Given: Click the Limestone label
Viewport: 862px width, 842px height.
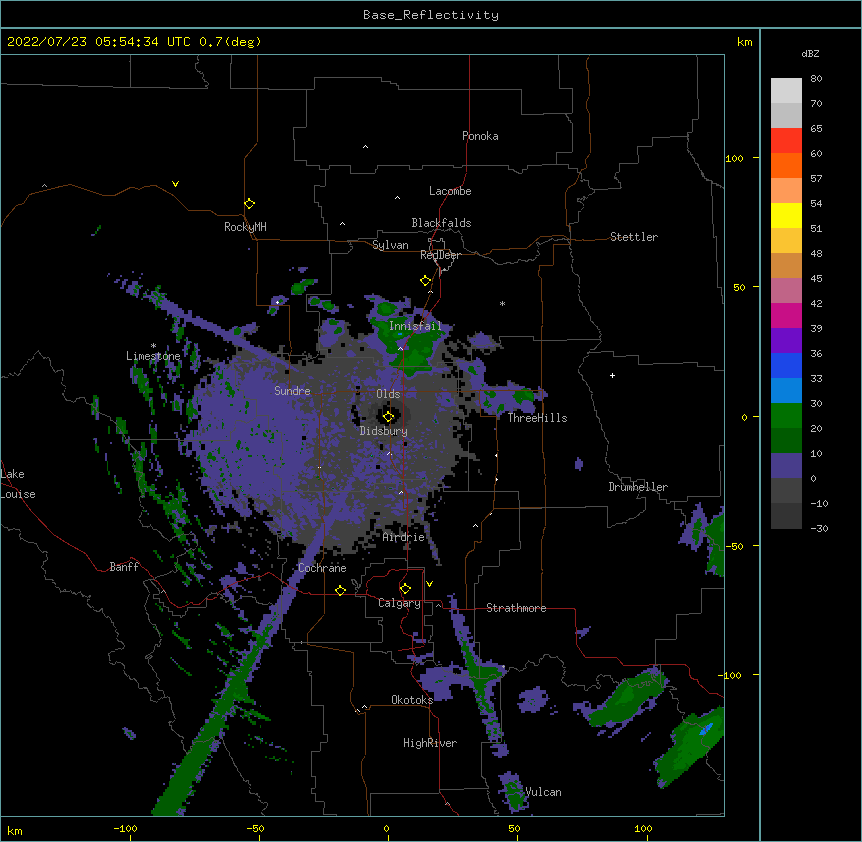Looking at the screenshot, I should (x=153, y=356).
